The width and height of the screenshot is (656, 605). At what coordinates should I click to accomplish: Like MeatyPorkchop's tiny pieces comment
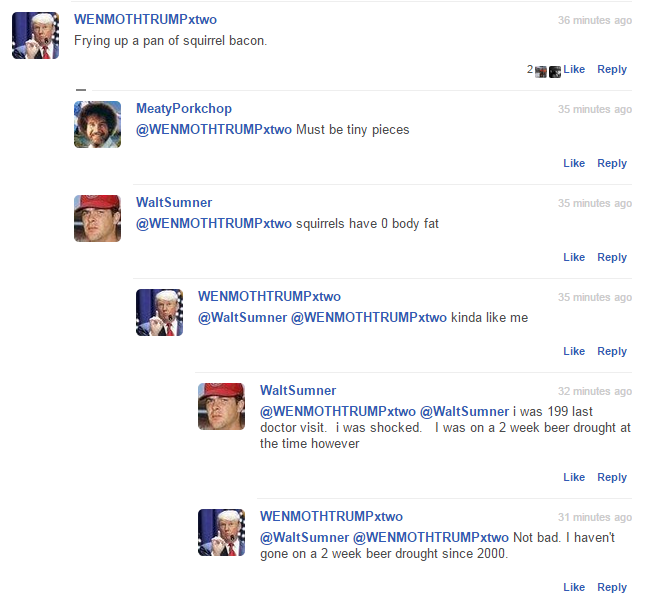[574, 163]
